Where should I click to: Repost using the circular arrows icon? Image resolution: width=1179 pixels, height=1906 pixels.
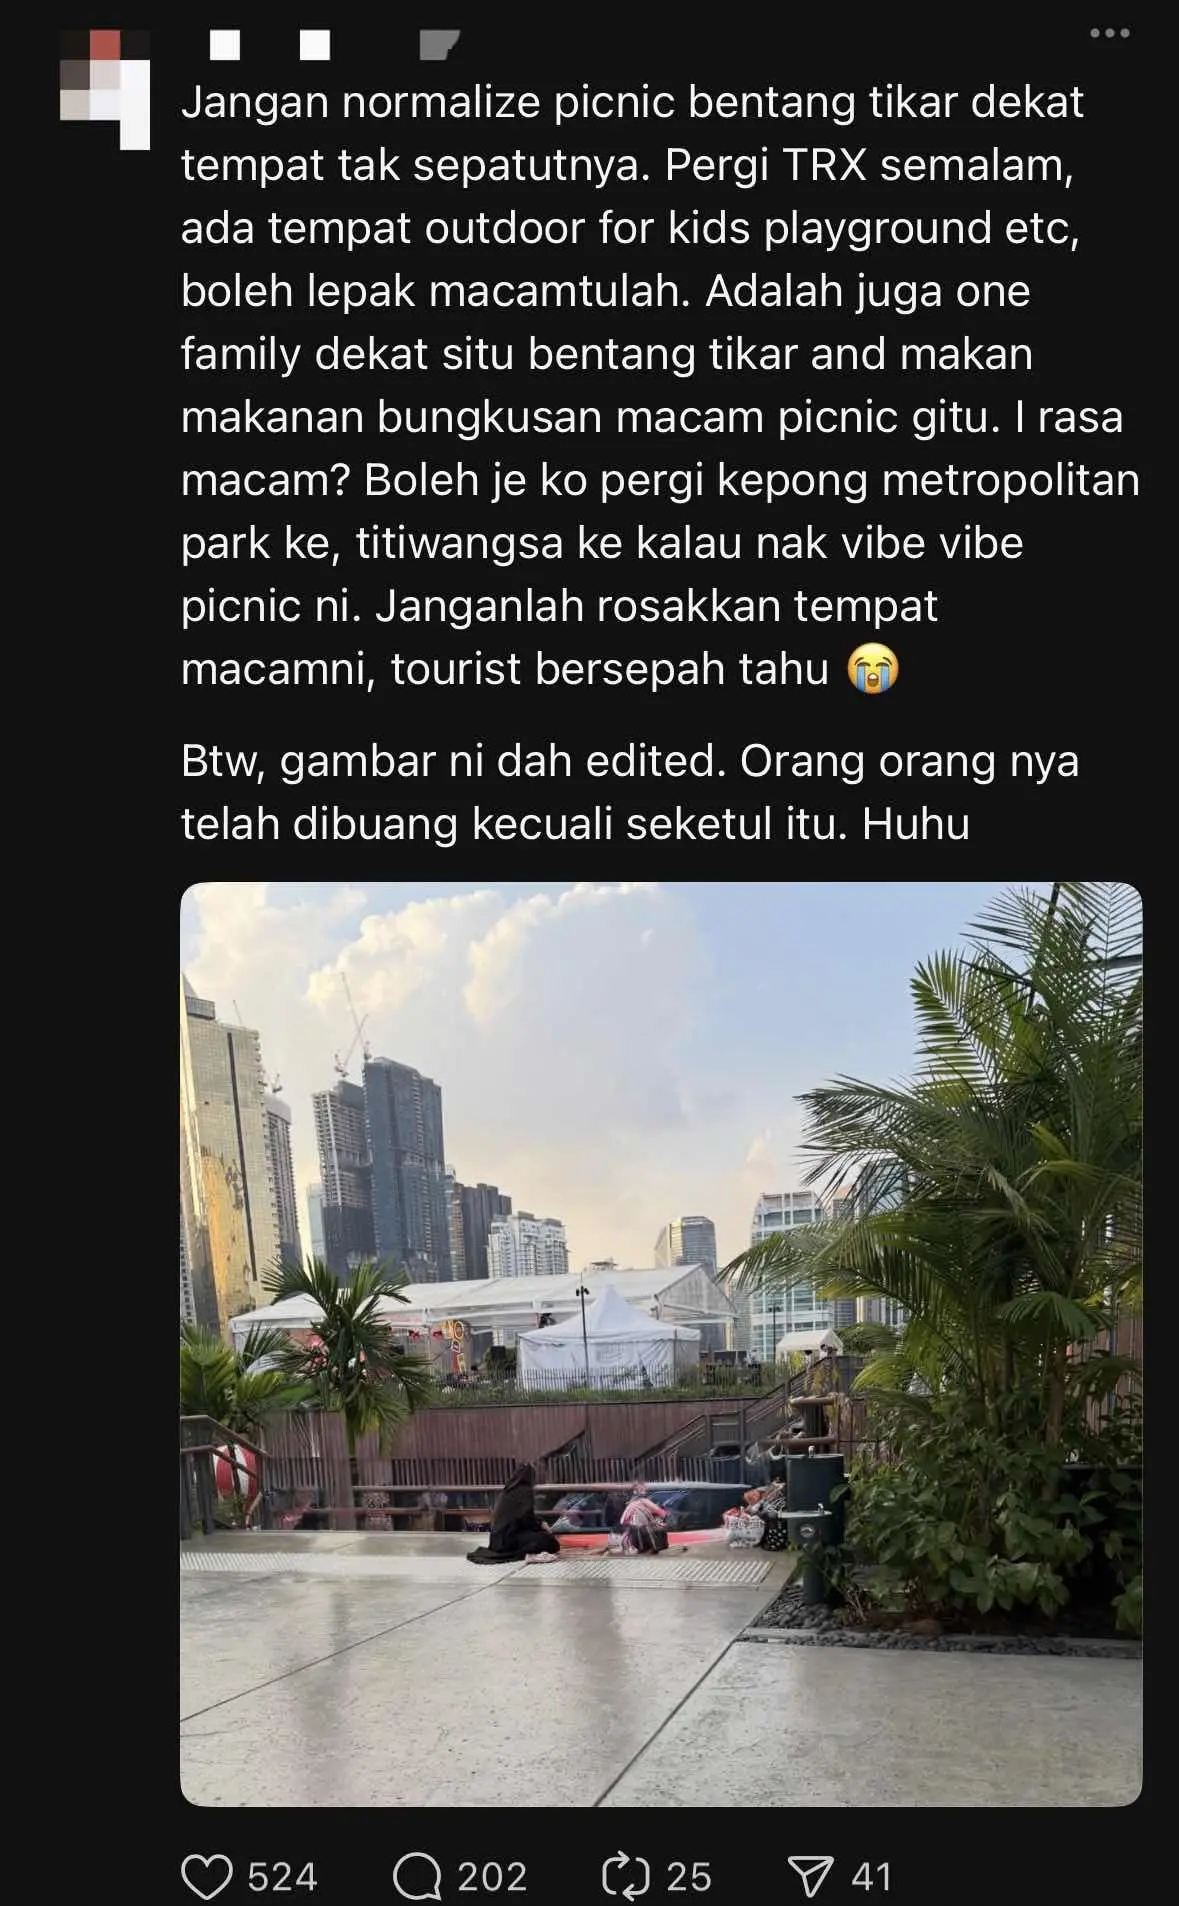click(x=626, y=1877)
